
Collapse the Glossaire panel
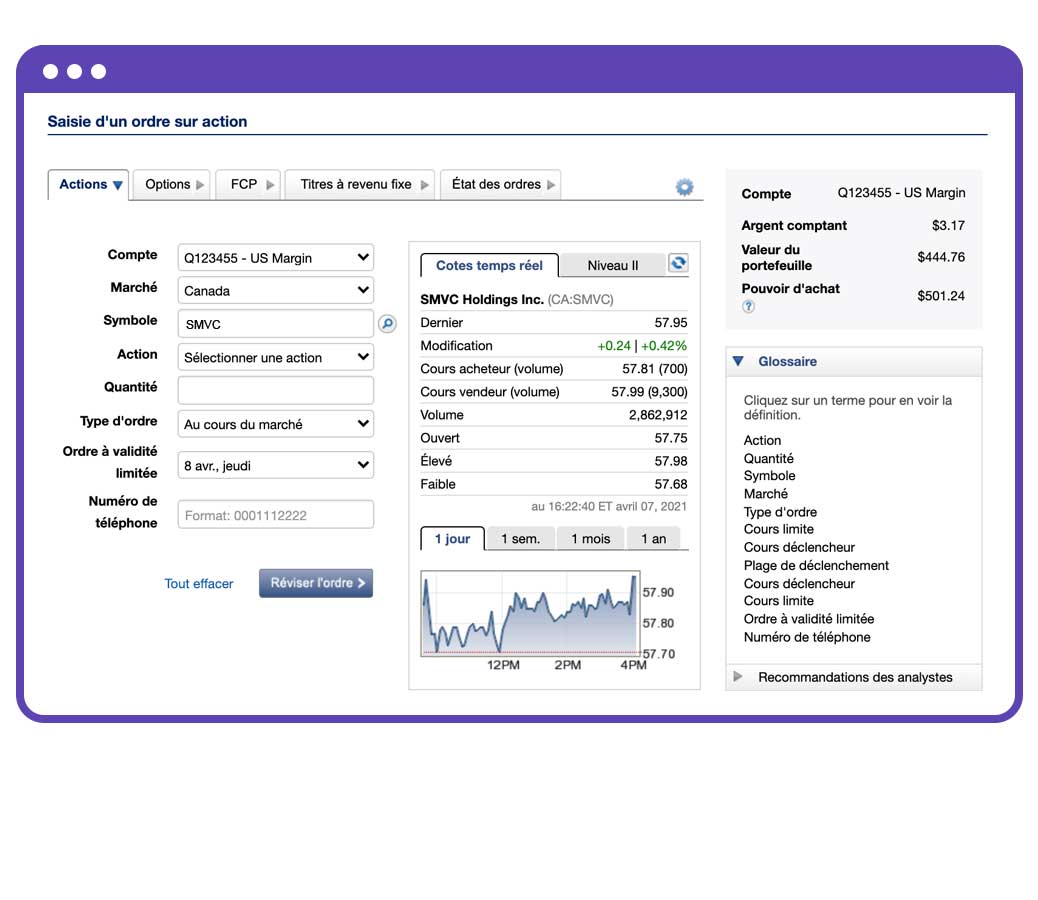(740, 361)
